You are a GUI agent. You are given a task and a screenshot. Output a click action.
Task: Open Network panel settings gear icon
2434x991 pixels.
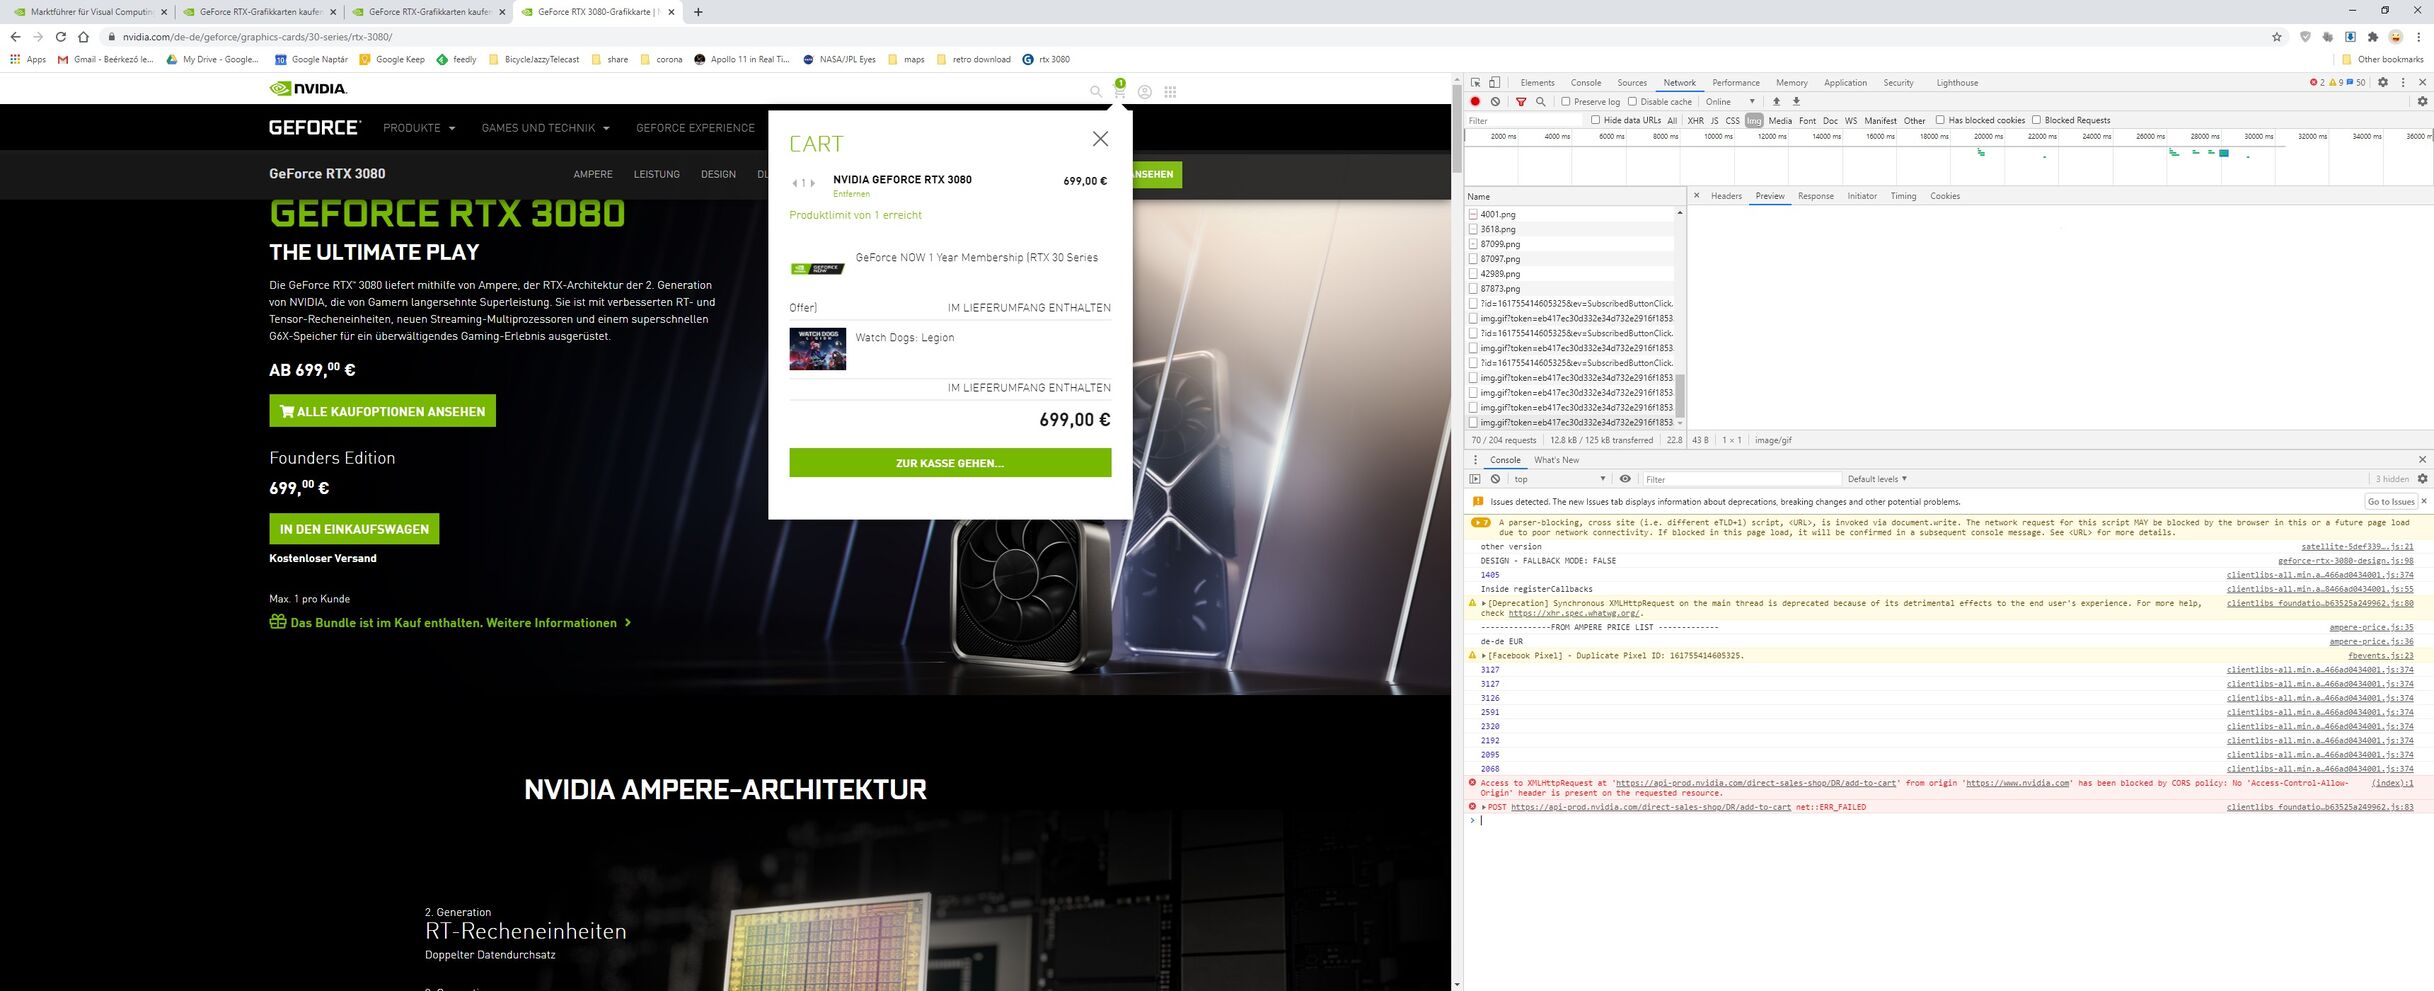(2422, 102)
